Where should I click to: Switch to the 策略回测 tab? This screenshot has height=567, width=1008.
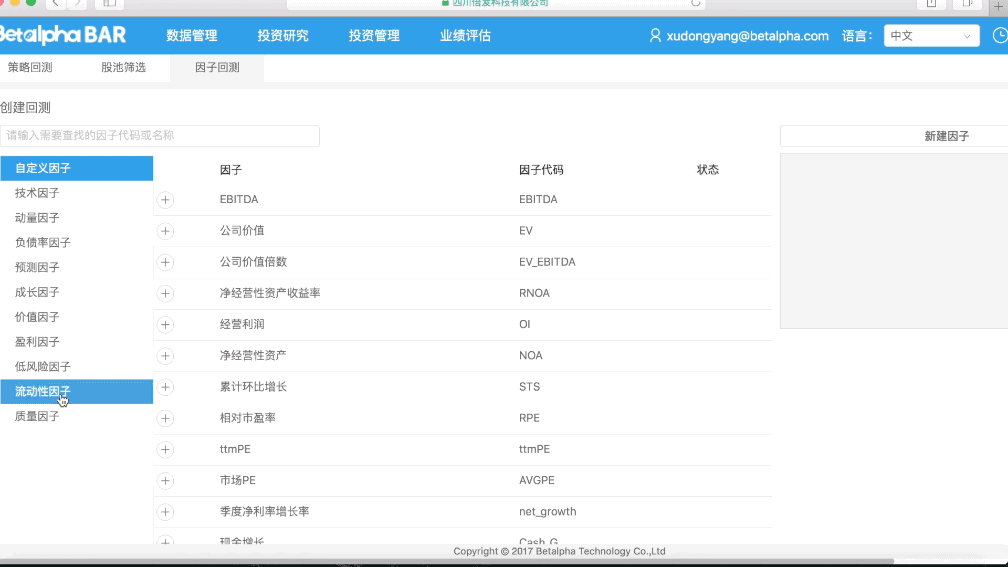tap(30, 68)
